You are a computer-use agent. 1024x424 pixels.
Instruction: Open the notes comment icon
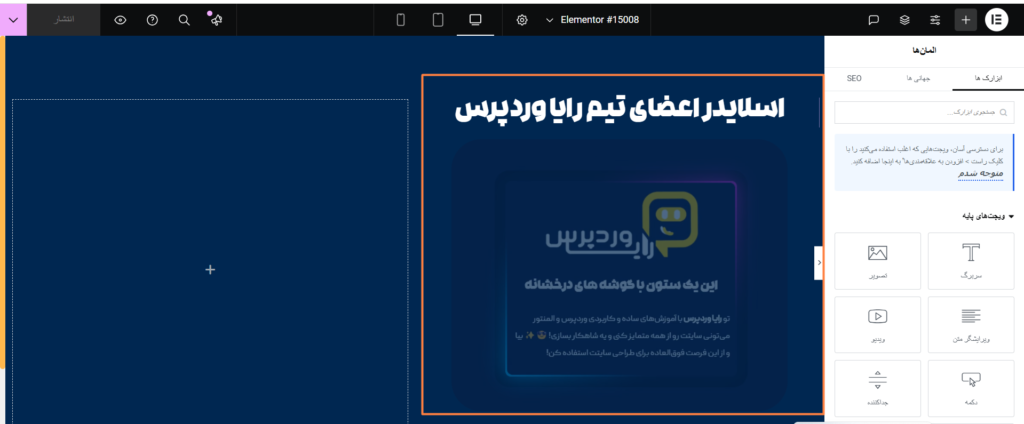[873, 19]
